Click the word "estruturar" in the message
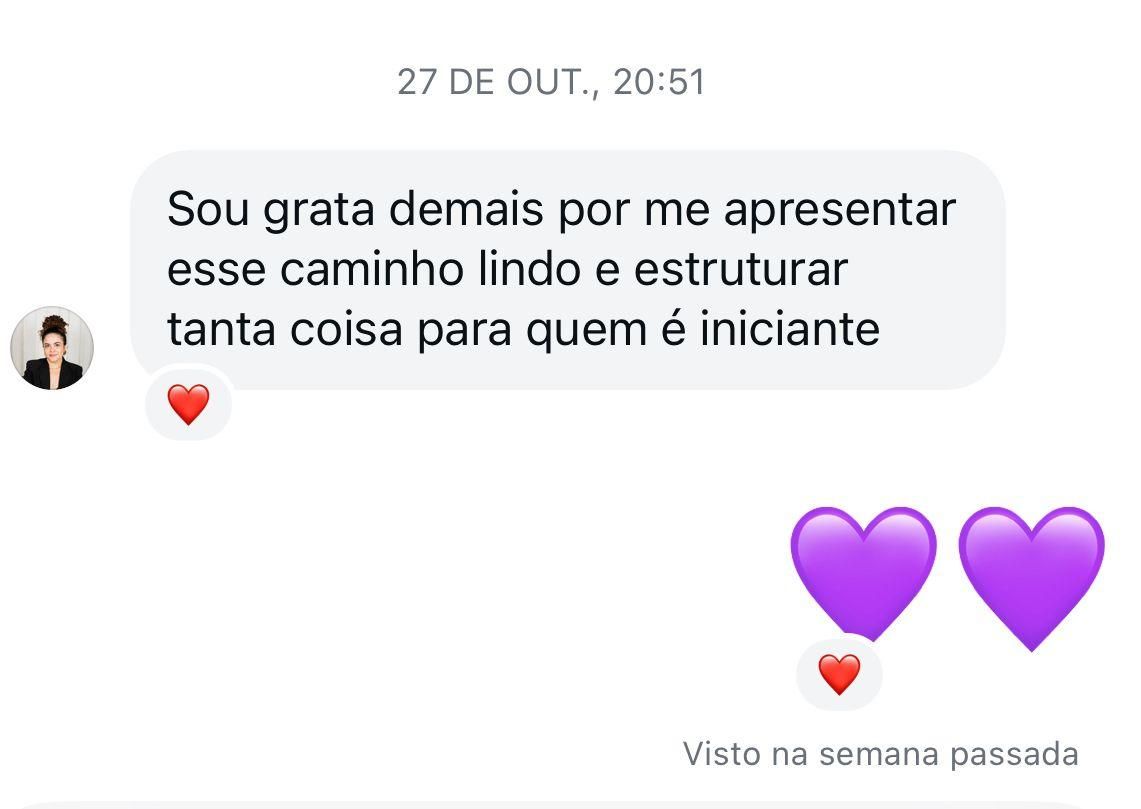 click(740, 270)
